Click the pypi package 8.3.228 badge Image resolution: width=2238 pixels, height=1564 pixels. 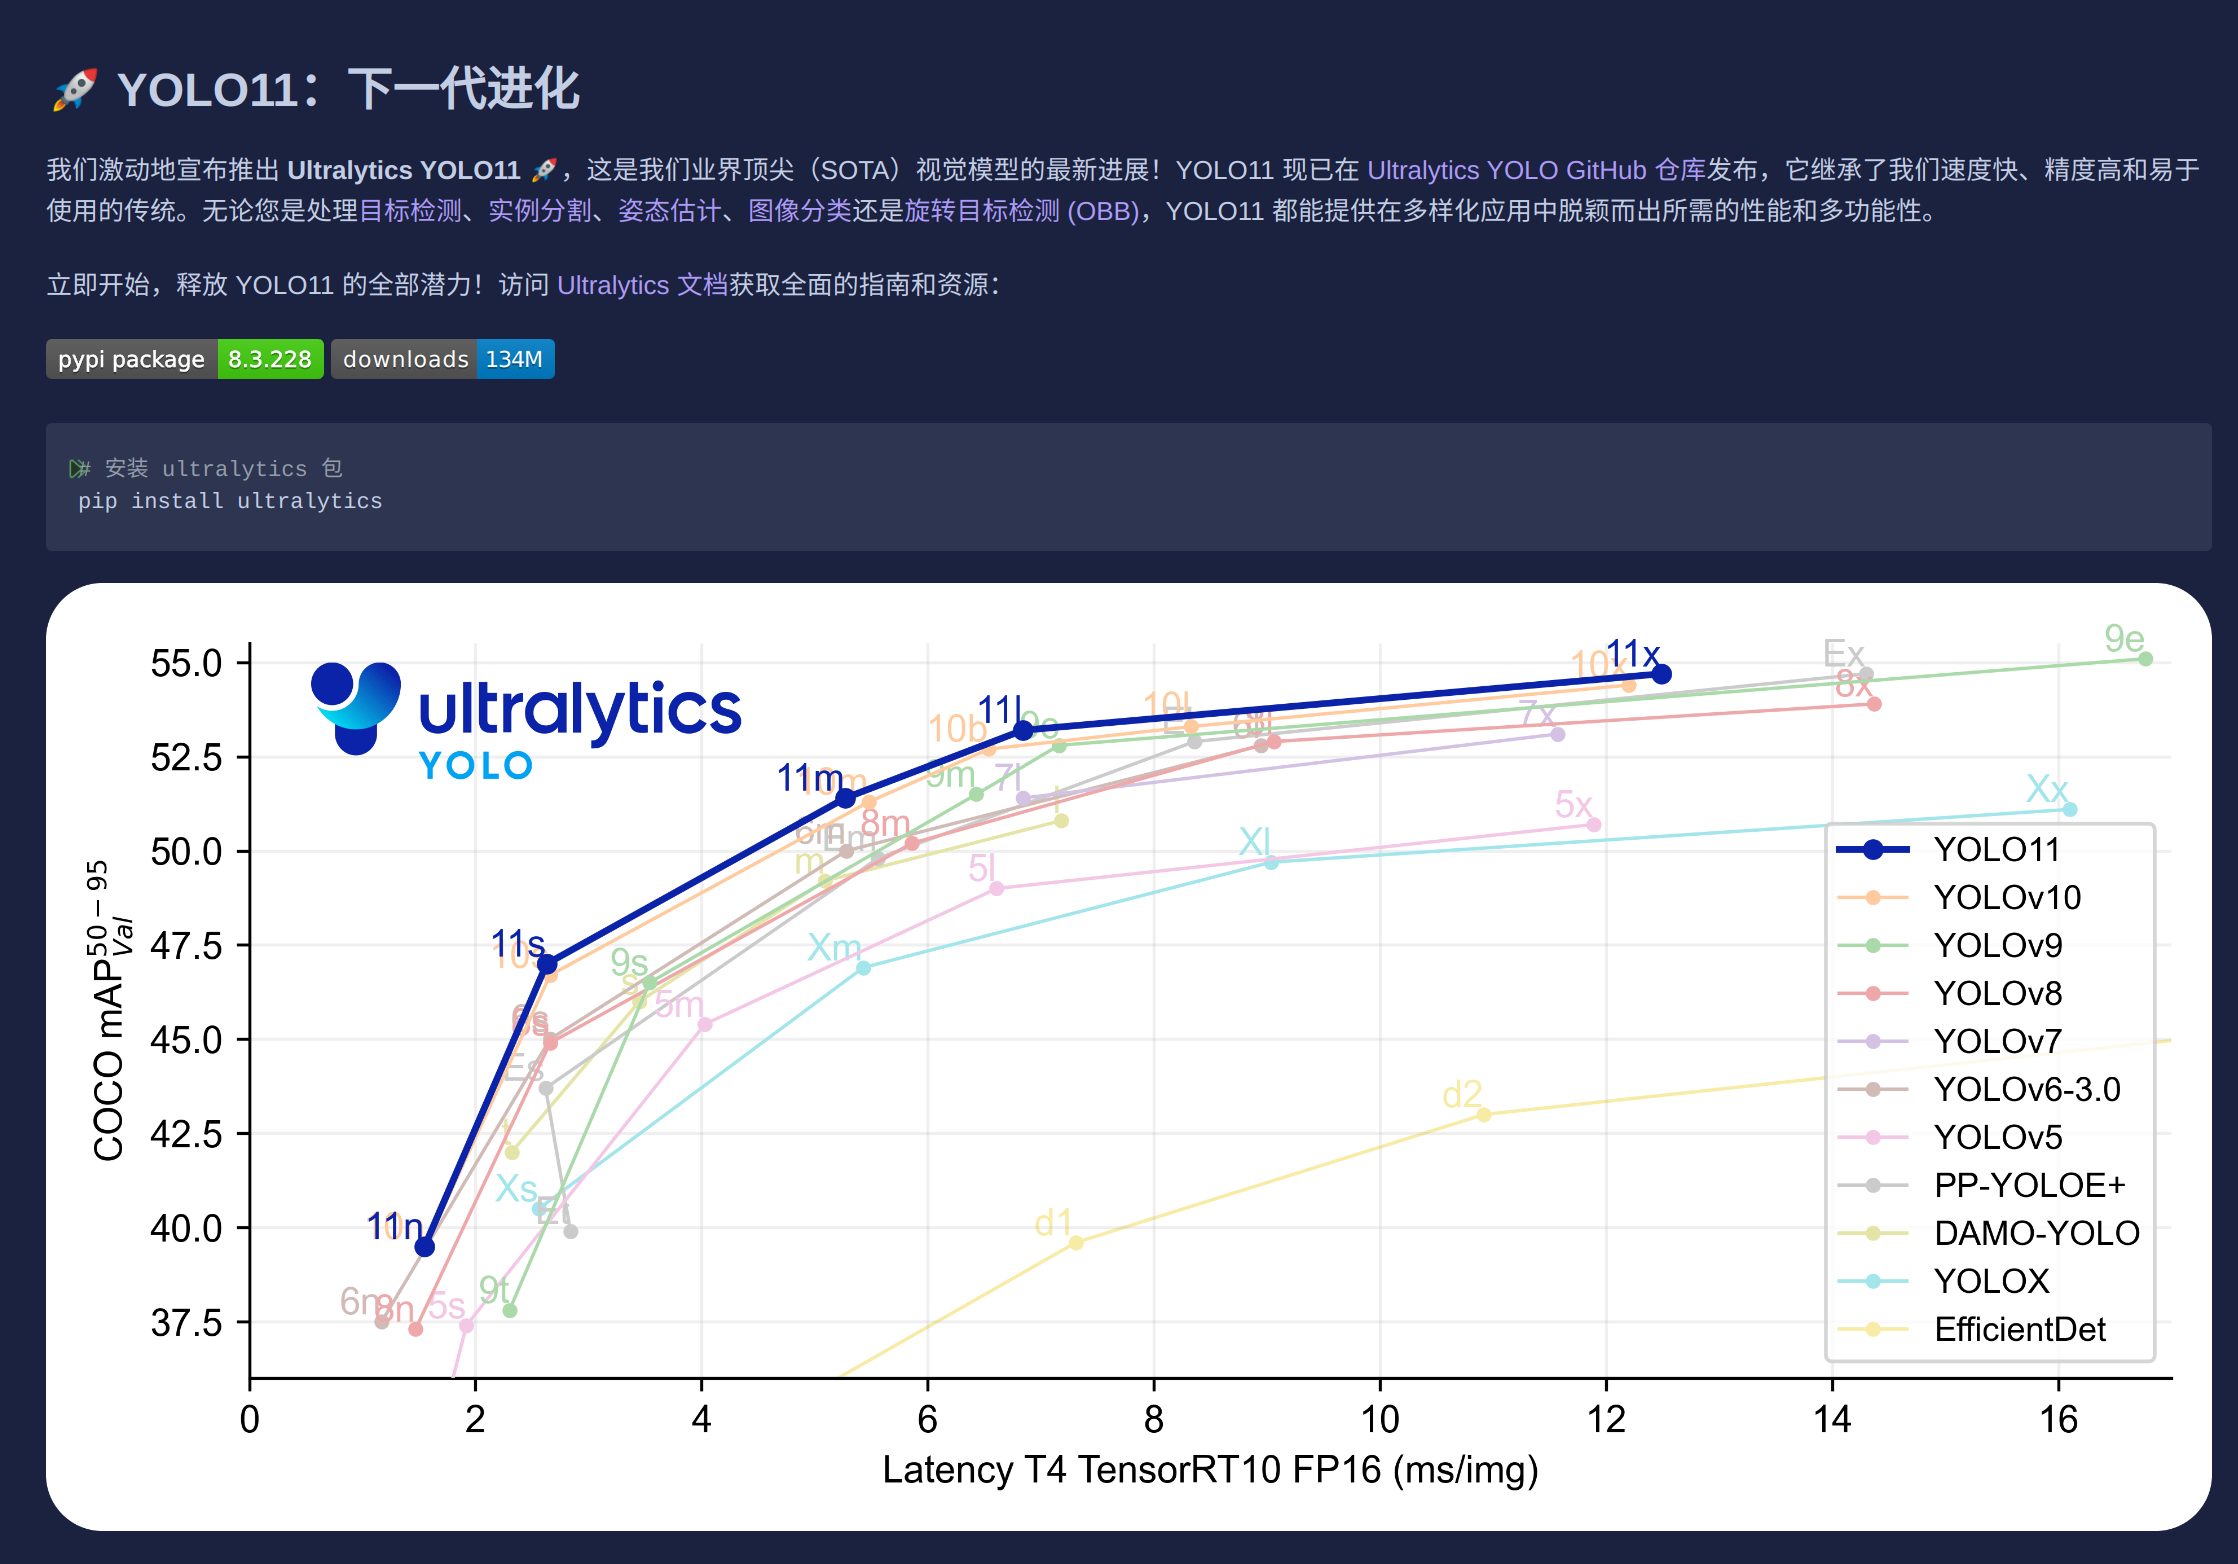[x=184, y=359]
